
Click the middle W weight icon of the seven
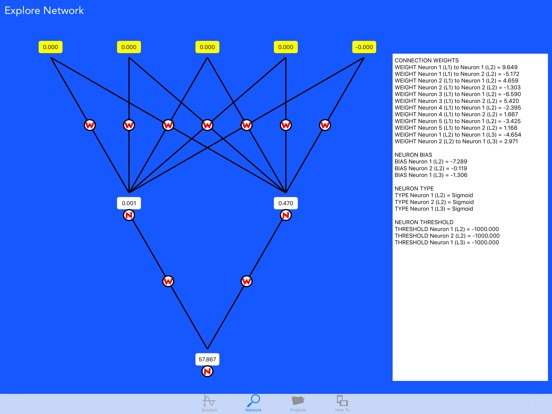coord(207,125)
